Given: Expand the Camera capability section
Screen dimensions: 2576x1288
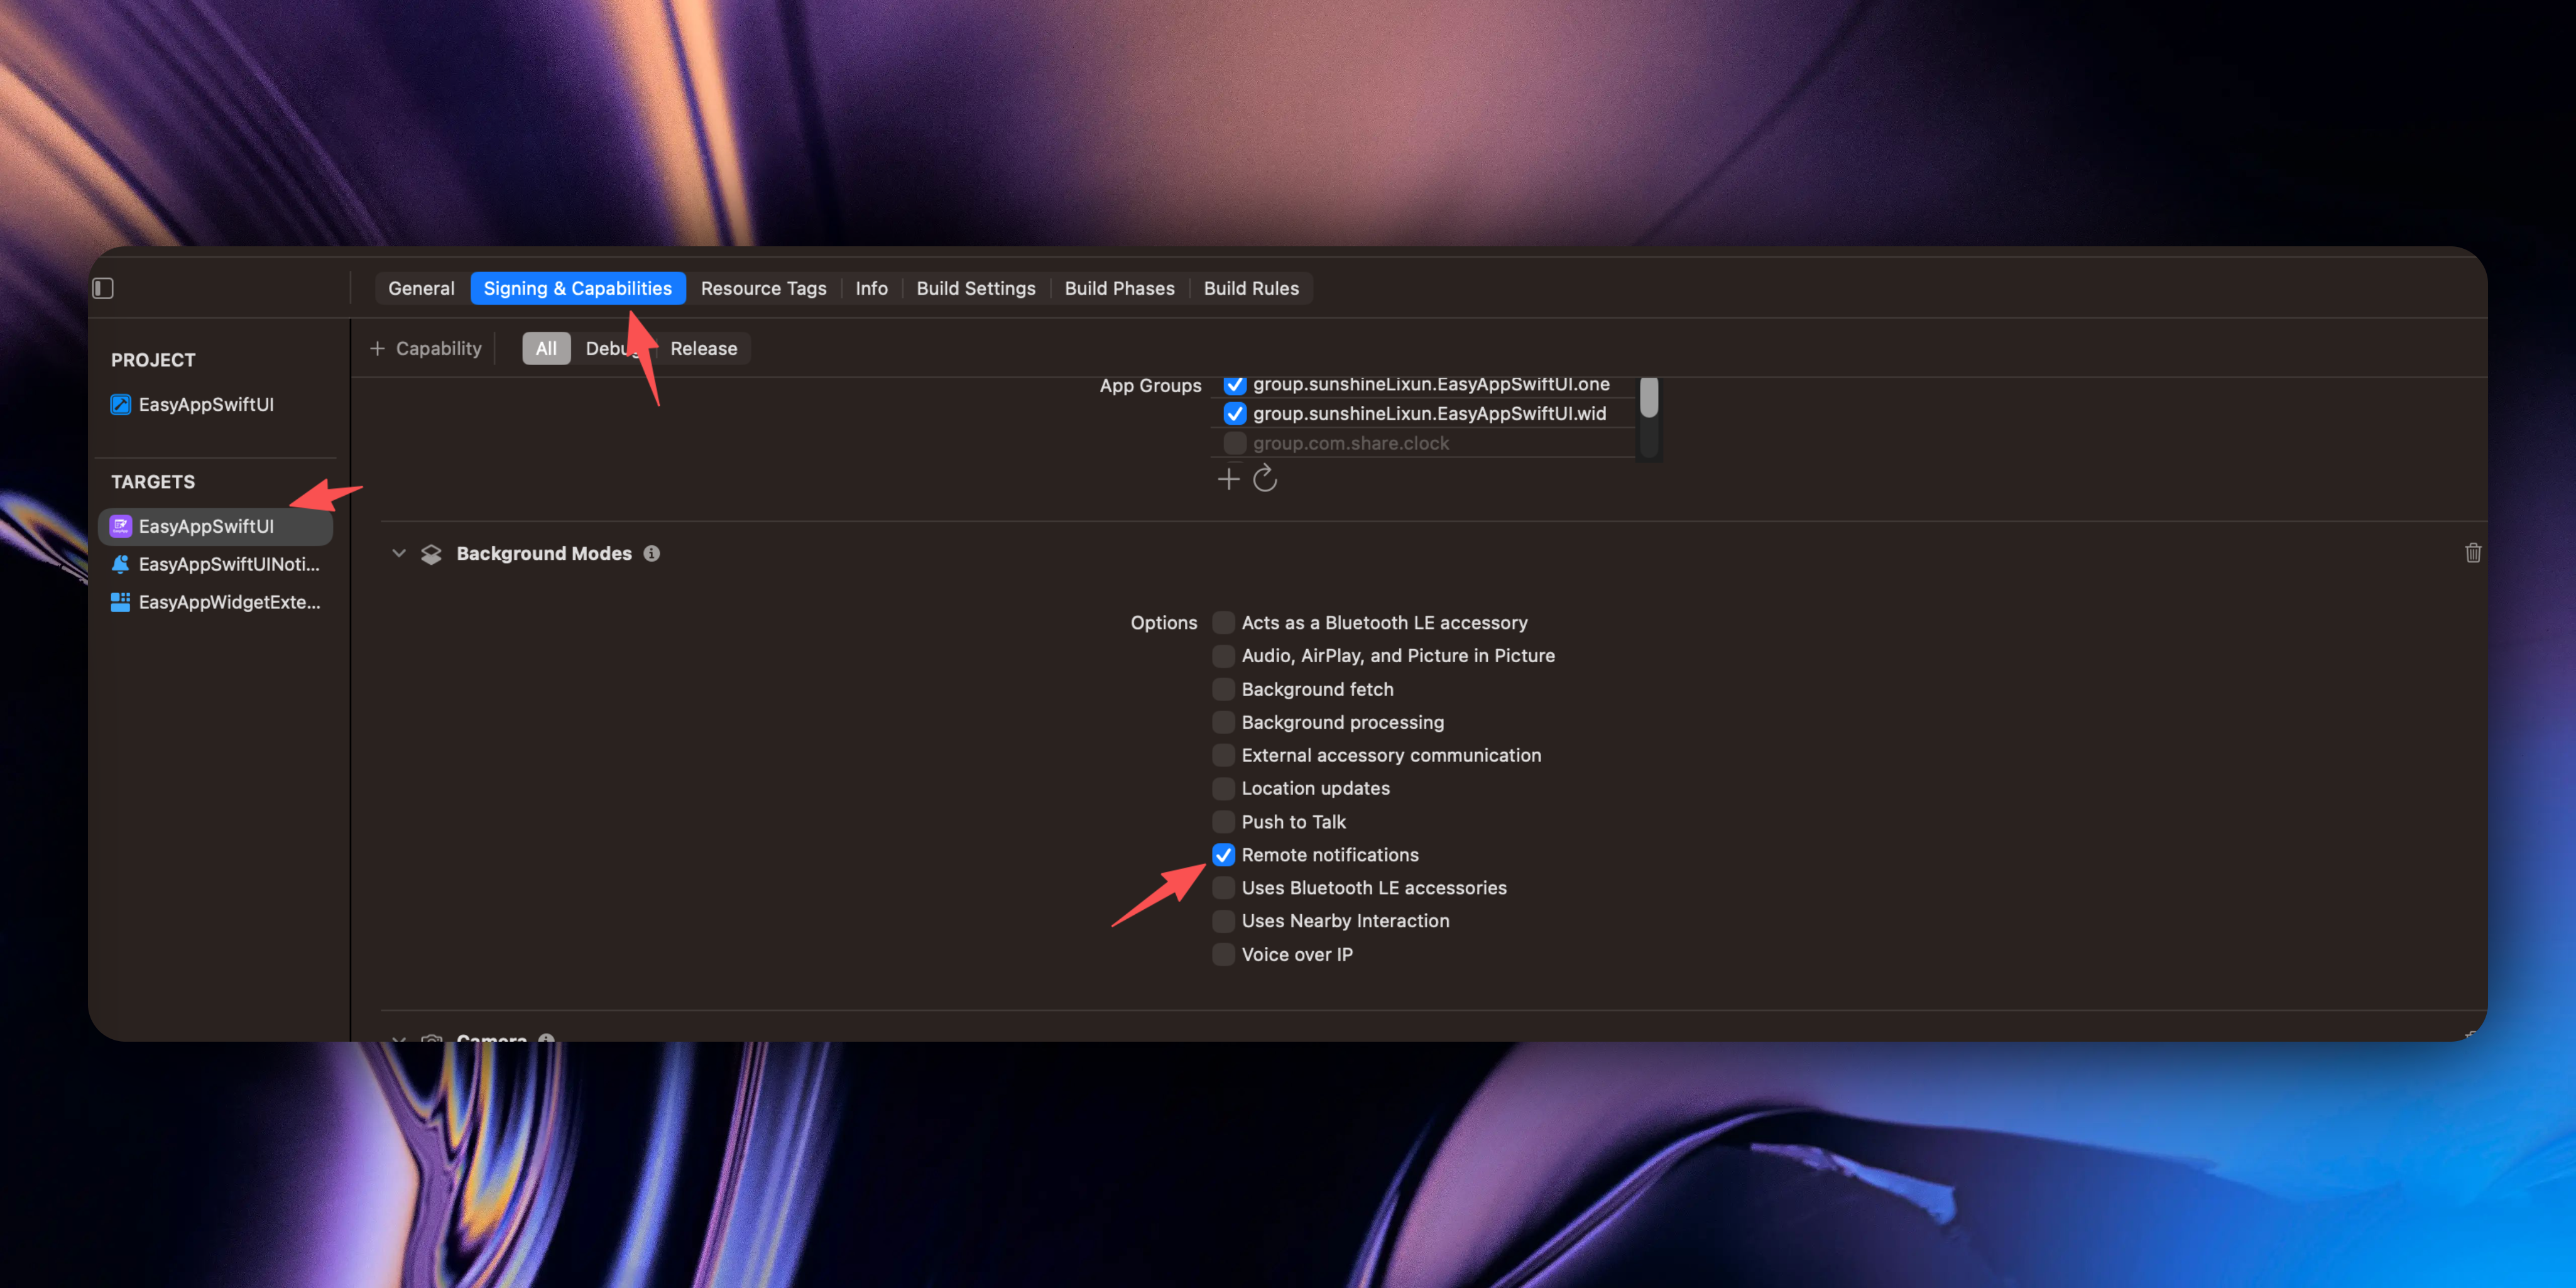Looking at the screenshot, I should [x=399, y=1038].
